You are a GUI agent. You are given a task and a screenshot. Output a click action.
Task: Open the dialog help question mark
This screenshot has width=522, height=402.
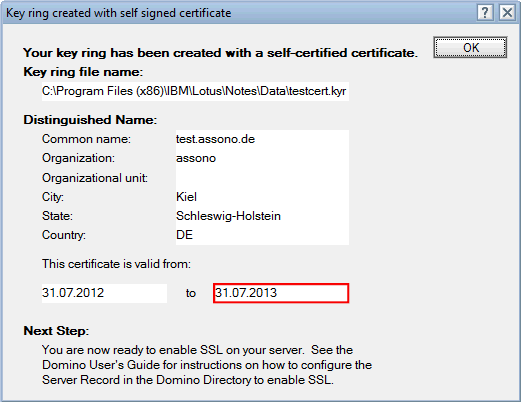pyautogui.click(x=485, y=13)
